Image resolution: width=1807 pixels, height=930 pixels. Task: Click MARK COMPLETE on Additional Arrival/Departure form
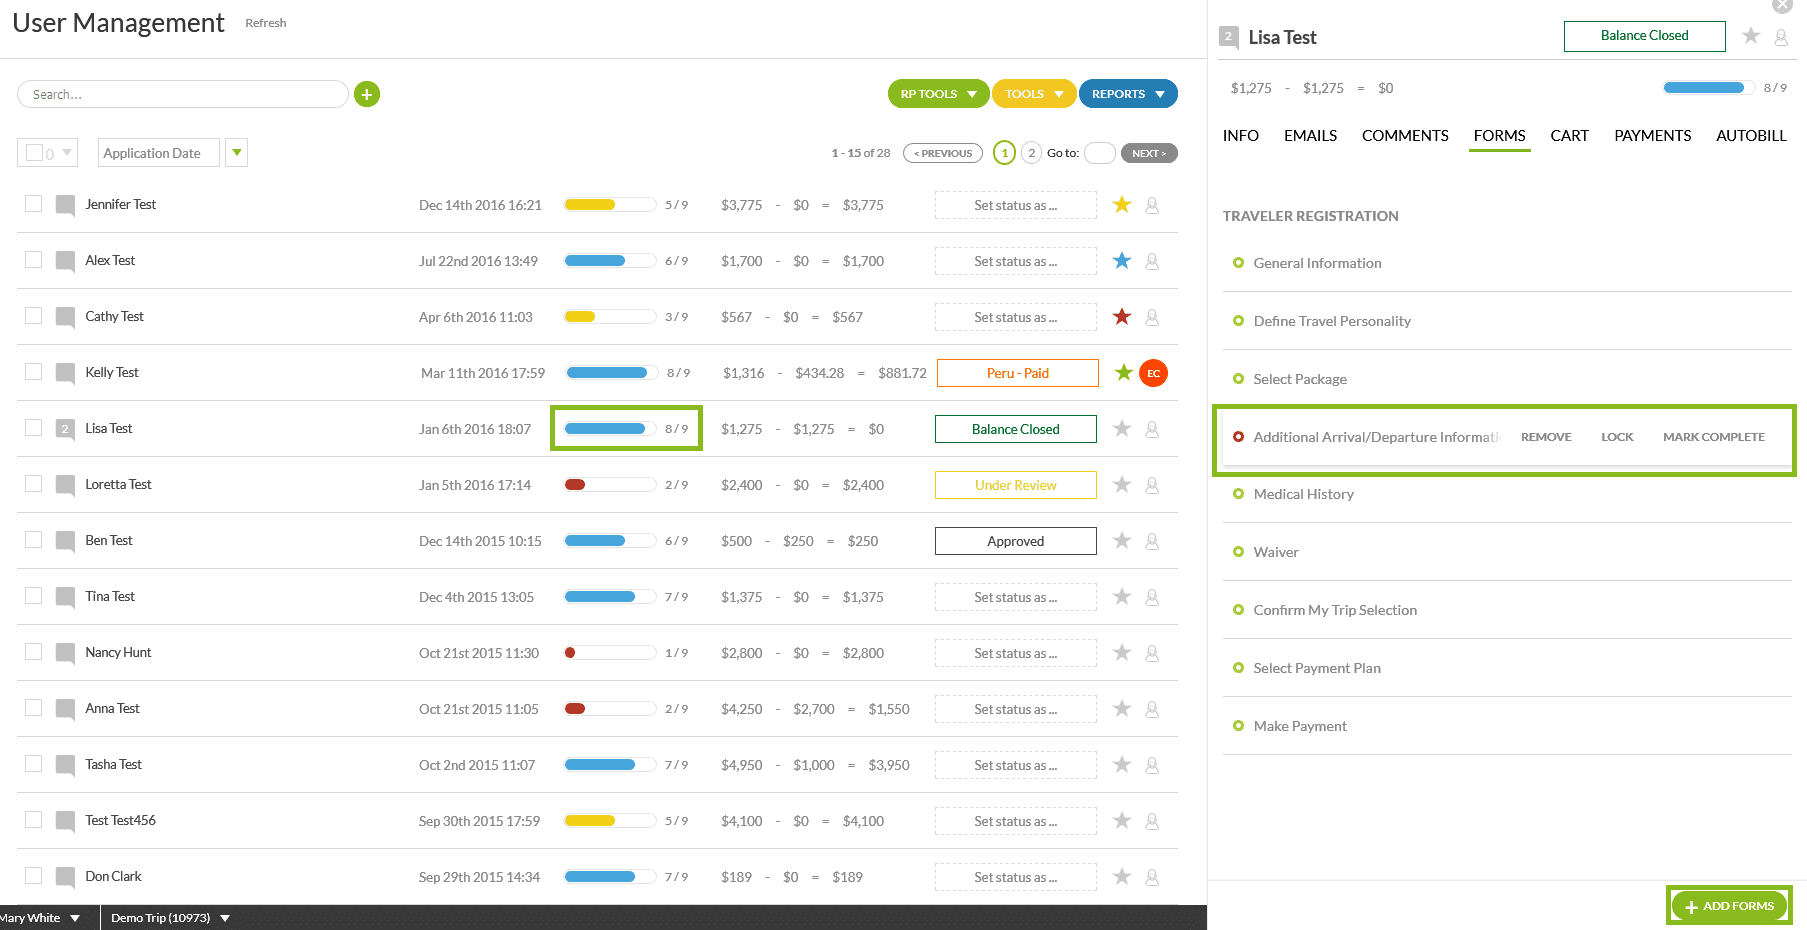(x=1713, y=437)
